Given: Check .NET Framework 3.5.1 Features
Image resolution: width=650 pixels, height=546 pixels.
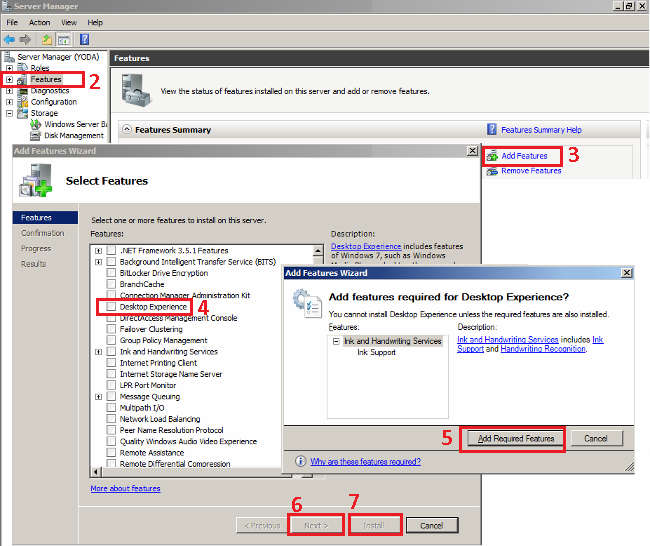Looking at the screenshot, I should click(111, 250).
